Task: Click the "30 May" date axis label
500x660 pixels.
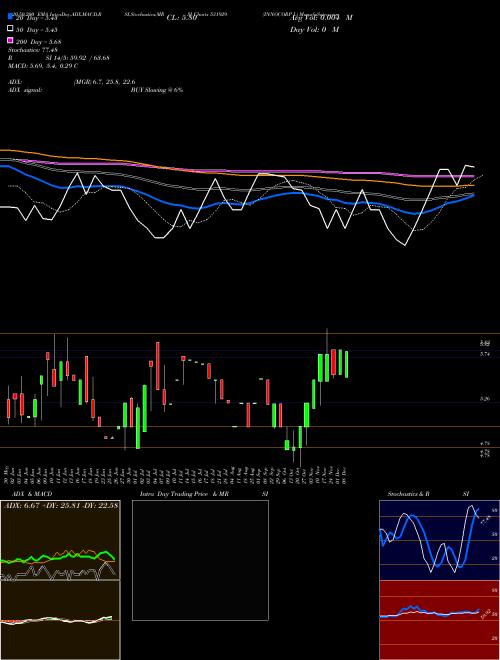Action: click(6, 474)
